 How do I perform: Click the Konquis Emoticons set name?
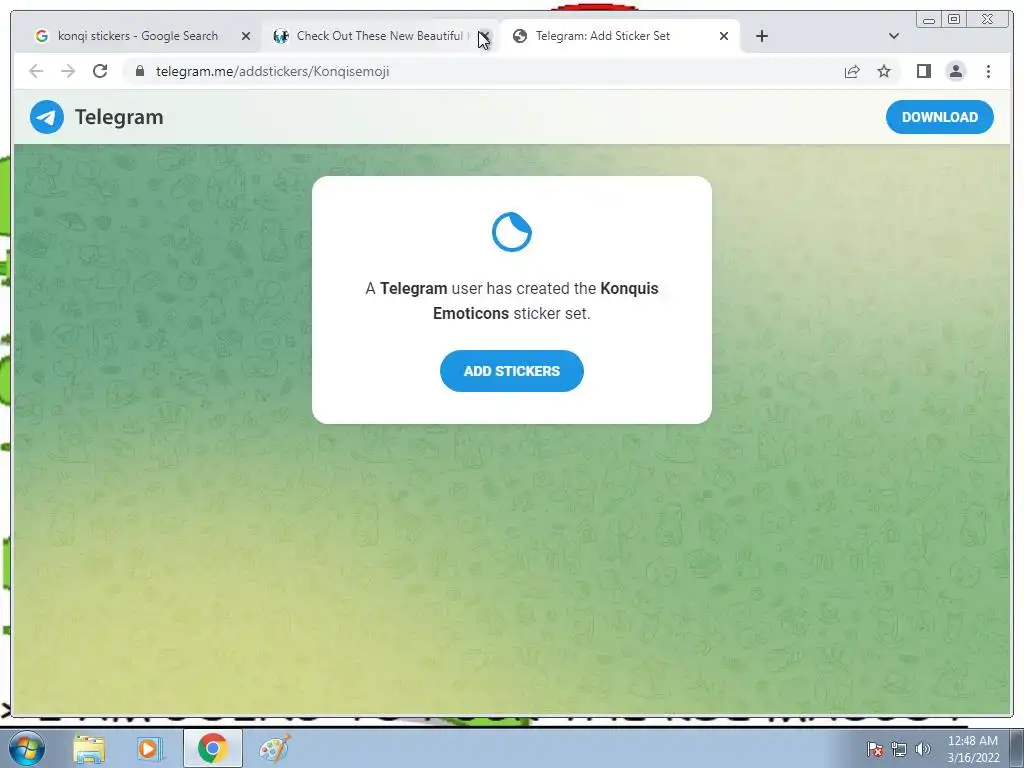pyautogui.click(x=545, y=300)
